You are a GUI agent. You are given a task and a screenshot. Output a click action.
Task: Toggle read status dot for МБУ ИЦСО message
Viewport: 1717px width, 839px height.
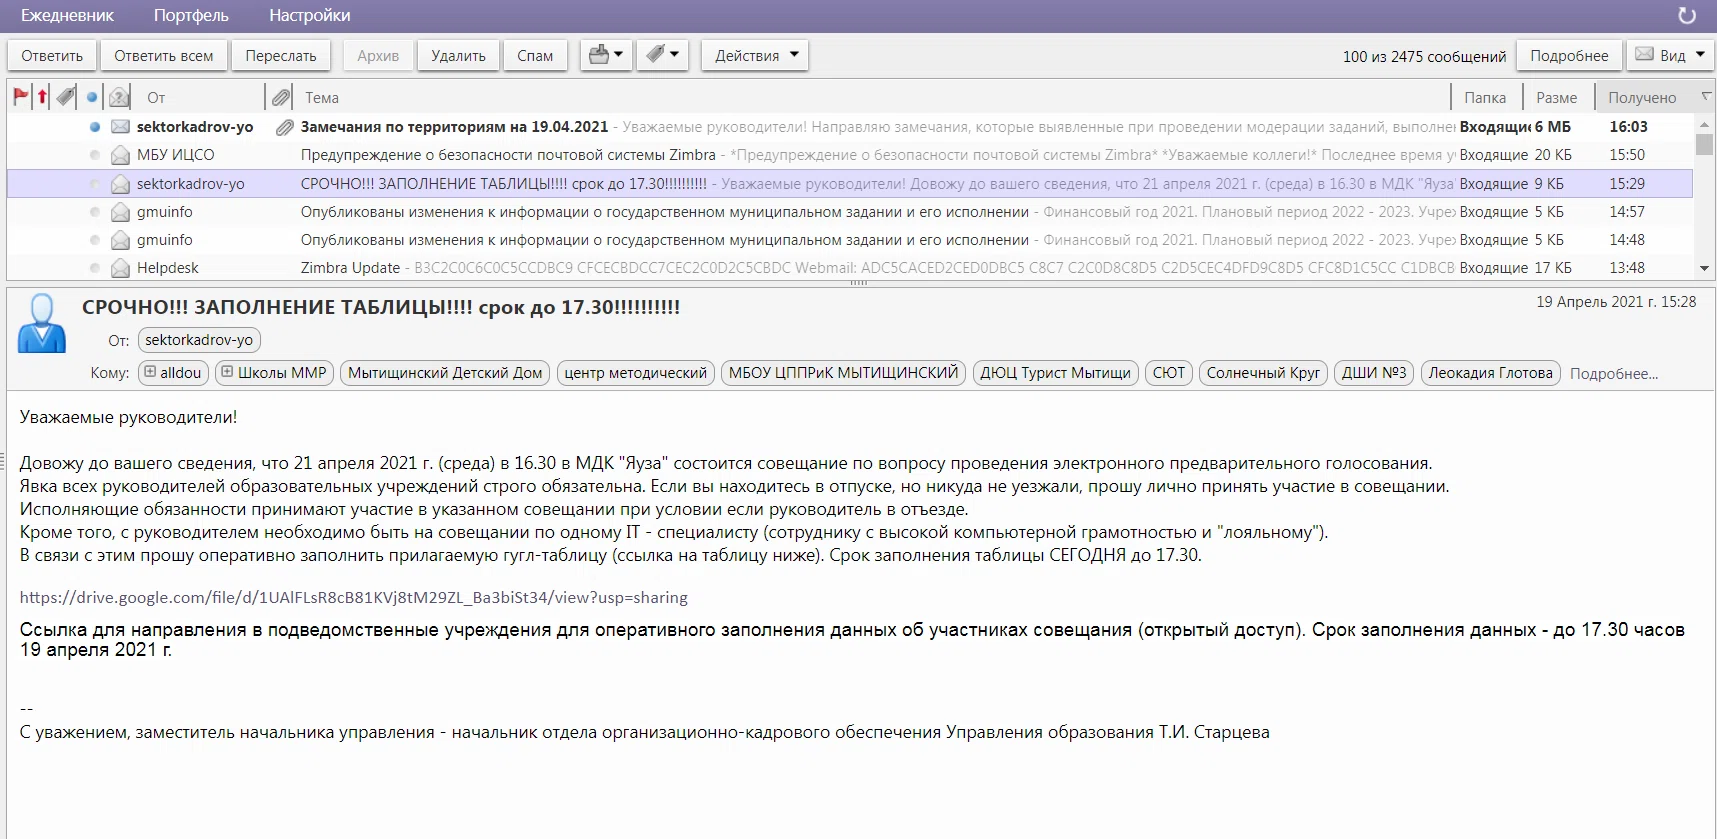[94, 155]
